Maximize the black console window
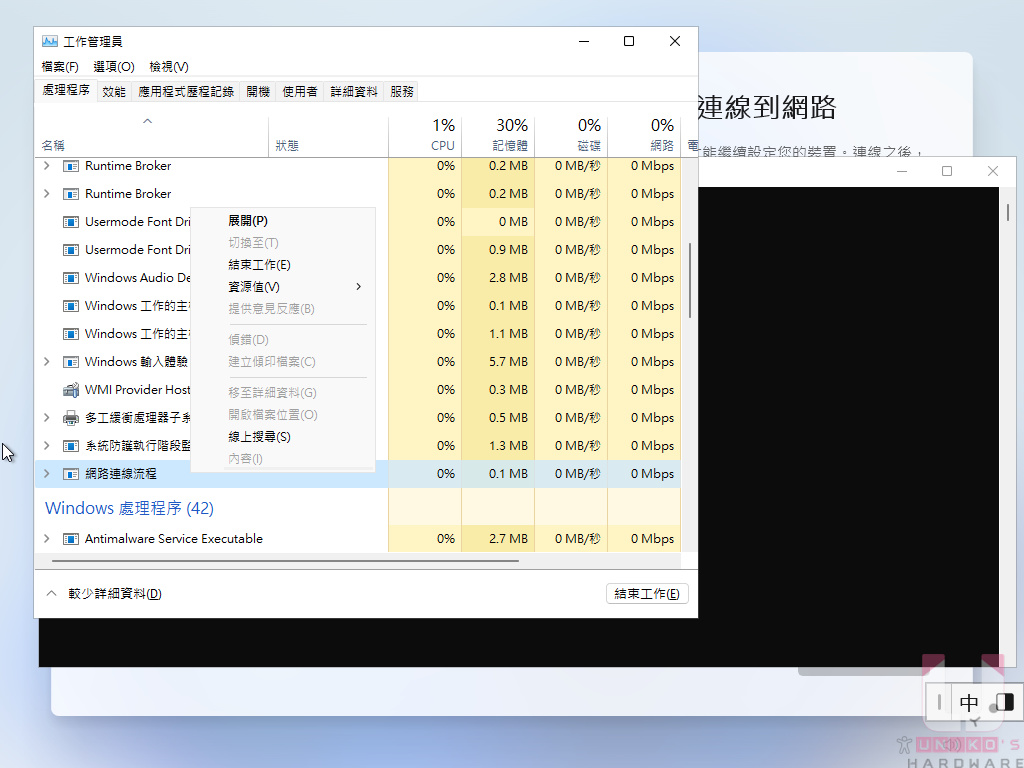The height and width of the screenshot is (768, 1024). pos(946,171)
